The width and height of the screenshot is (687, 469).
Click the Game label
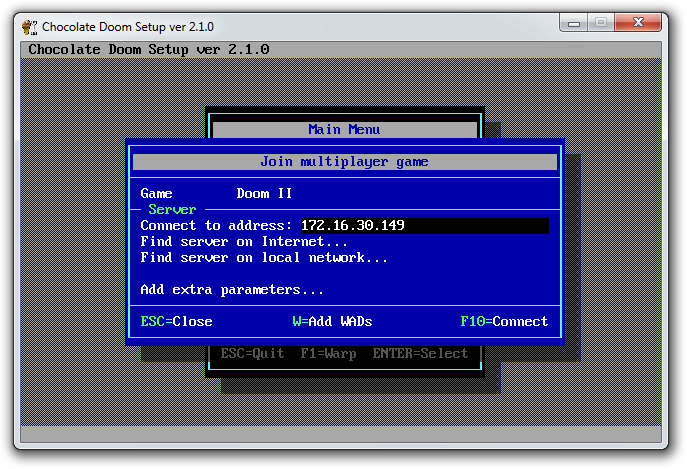tap(156, 193)
